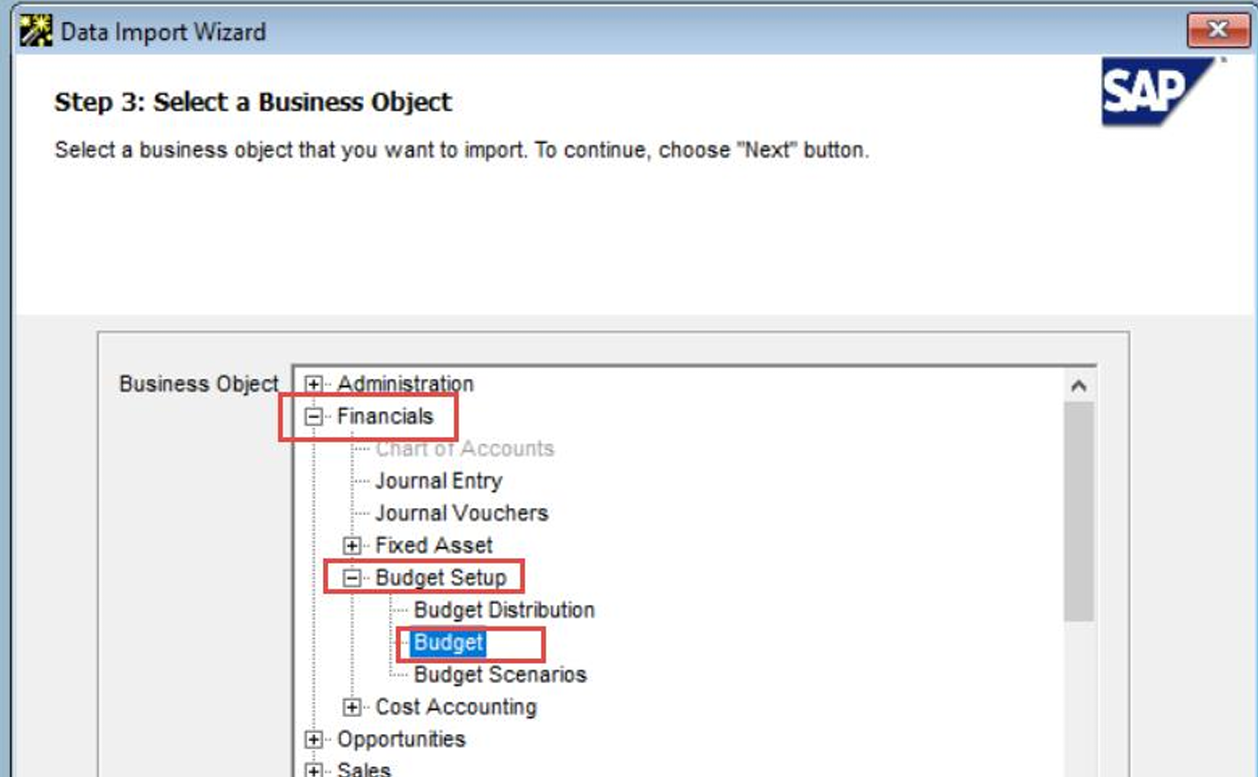Click the SAP logo
The width and height of the screenshot is (1258, 777).
click(1160, 92)
